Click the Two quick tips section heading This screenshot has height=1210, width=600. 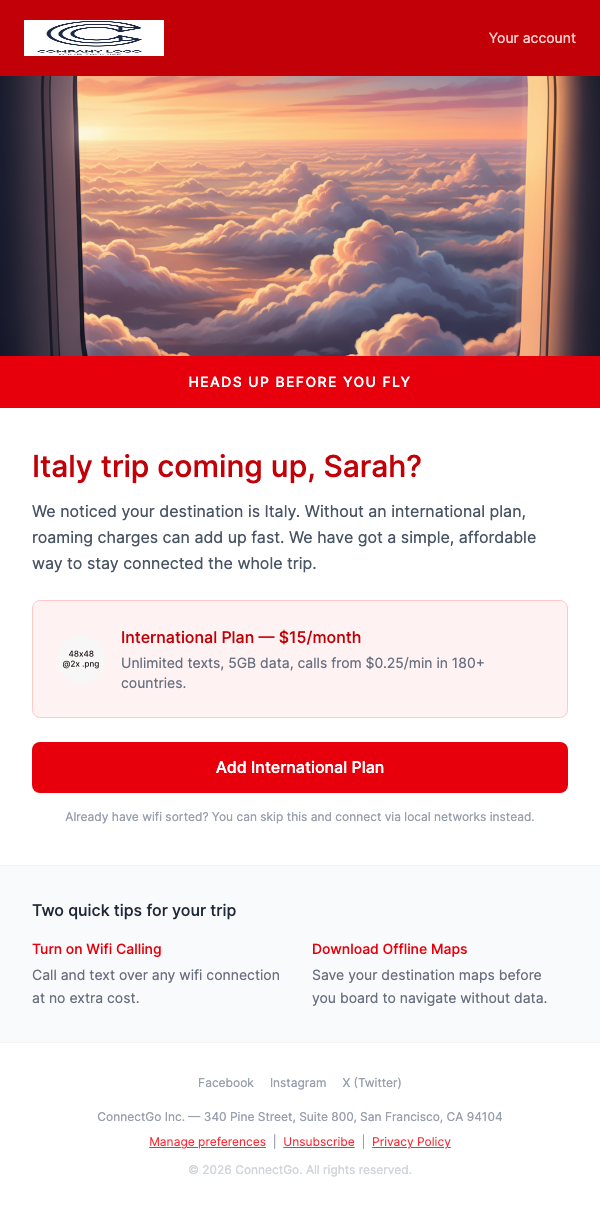tap(132, 910)
